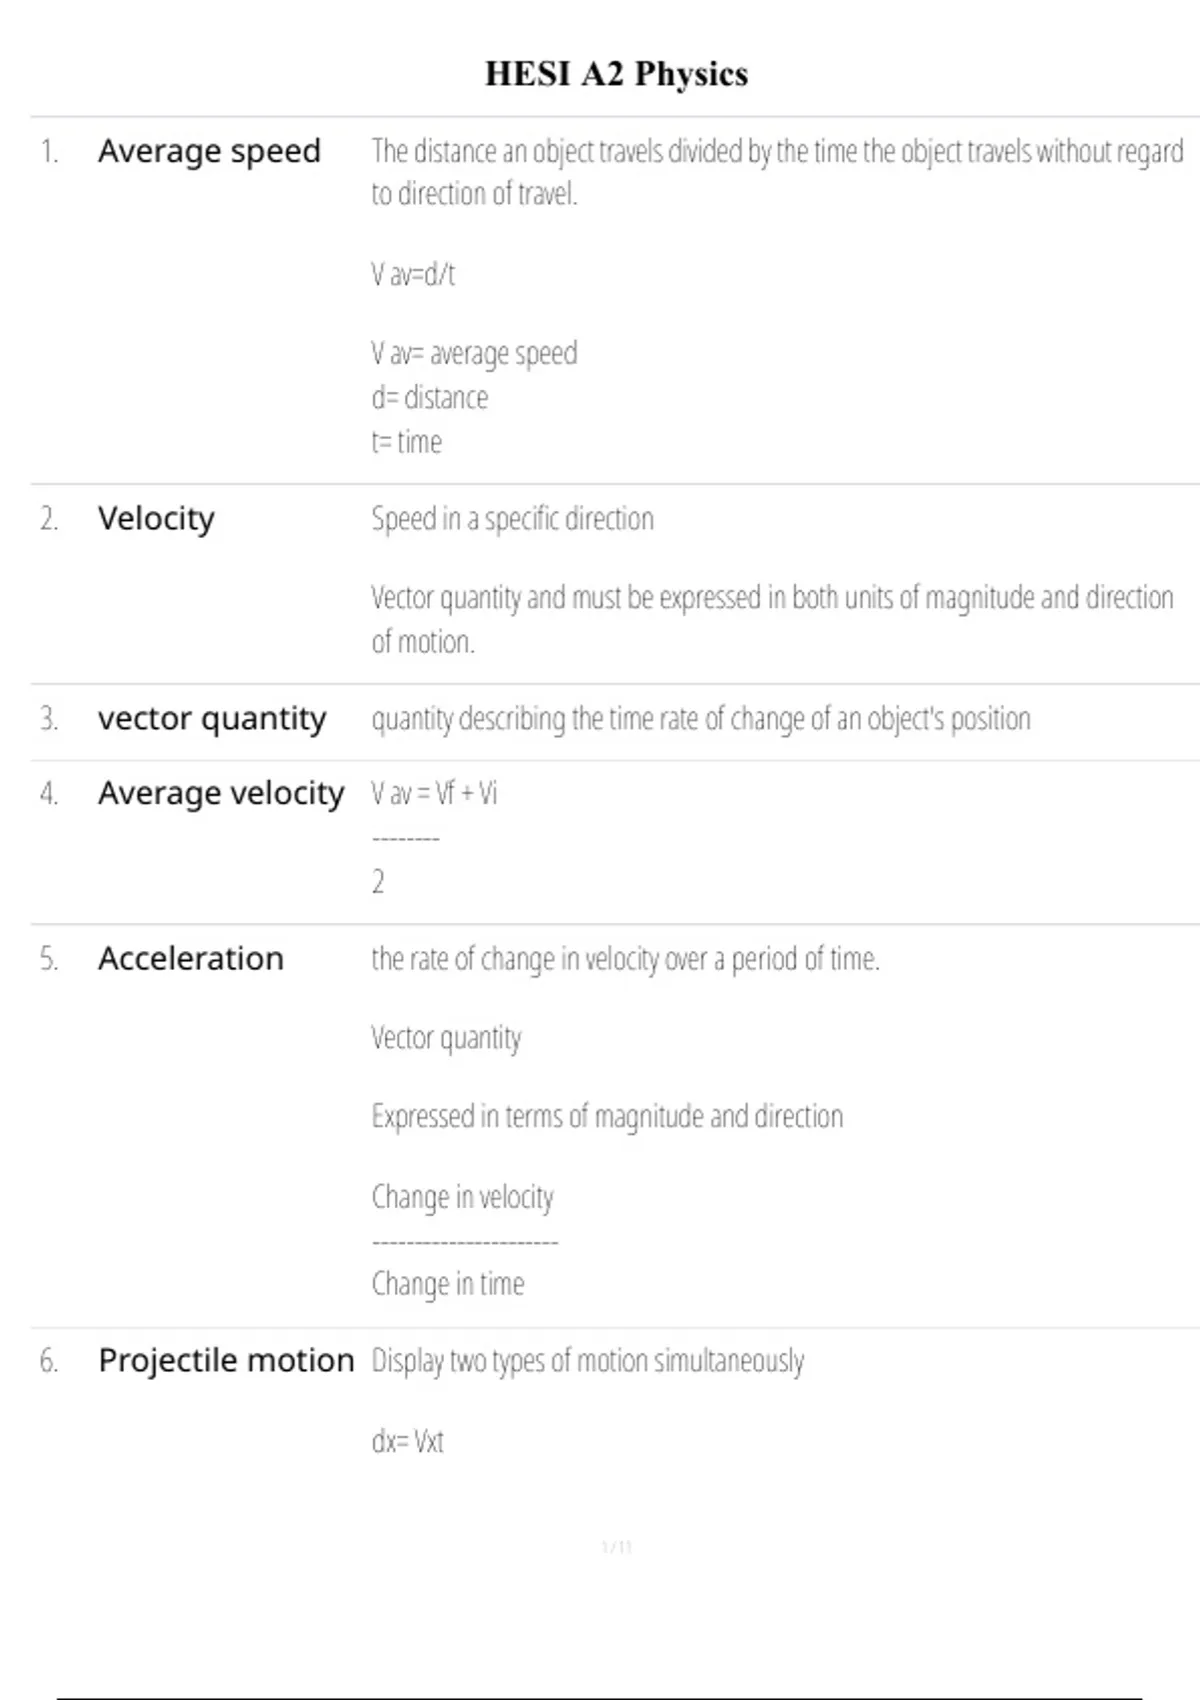Click the t= time line
This screenshot has height=1700, width=1200.
407,442
